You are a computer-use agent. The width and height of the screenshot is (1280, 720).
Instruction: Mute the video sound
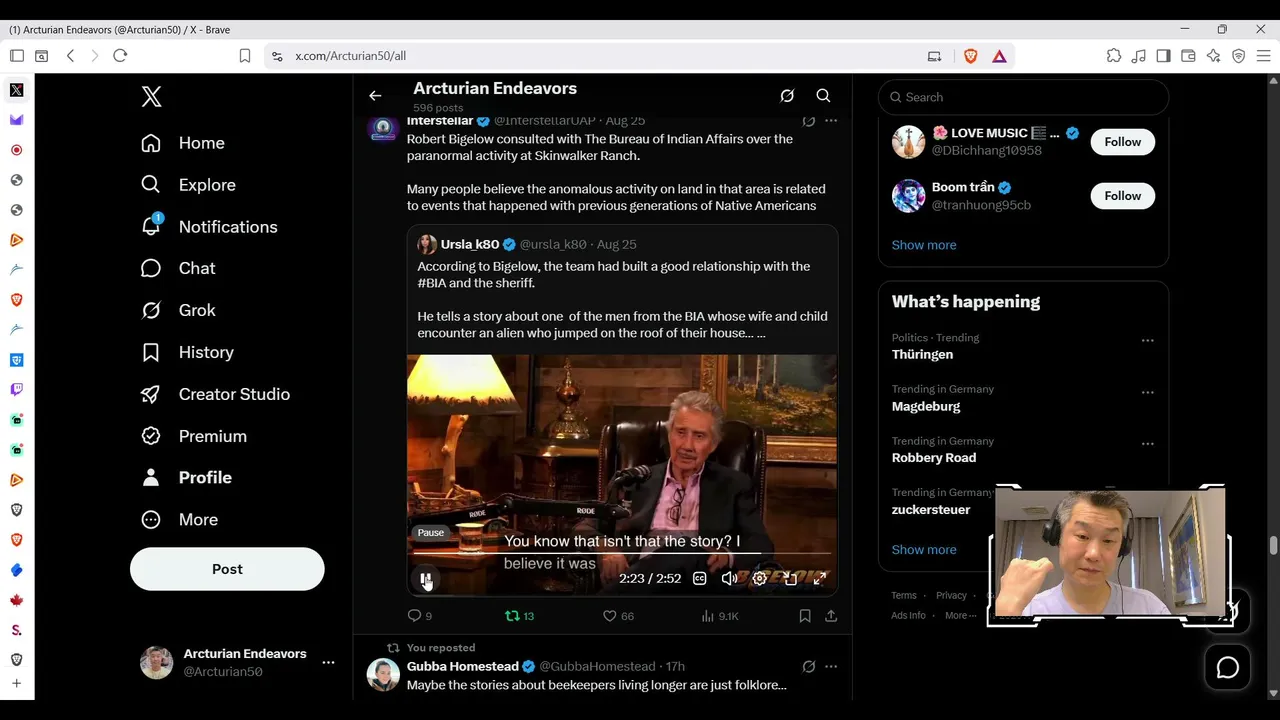730,578
